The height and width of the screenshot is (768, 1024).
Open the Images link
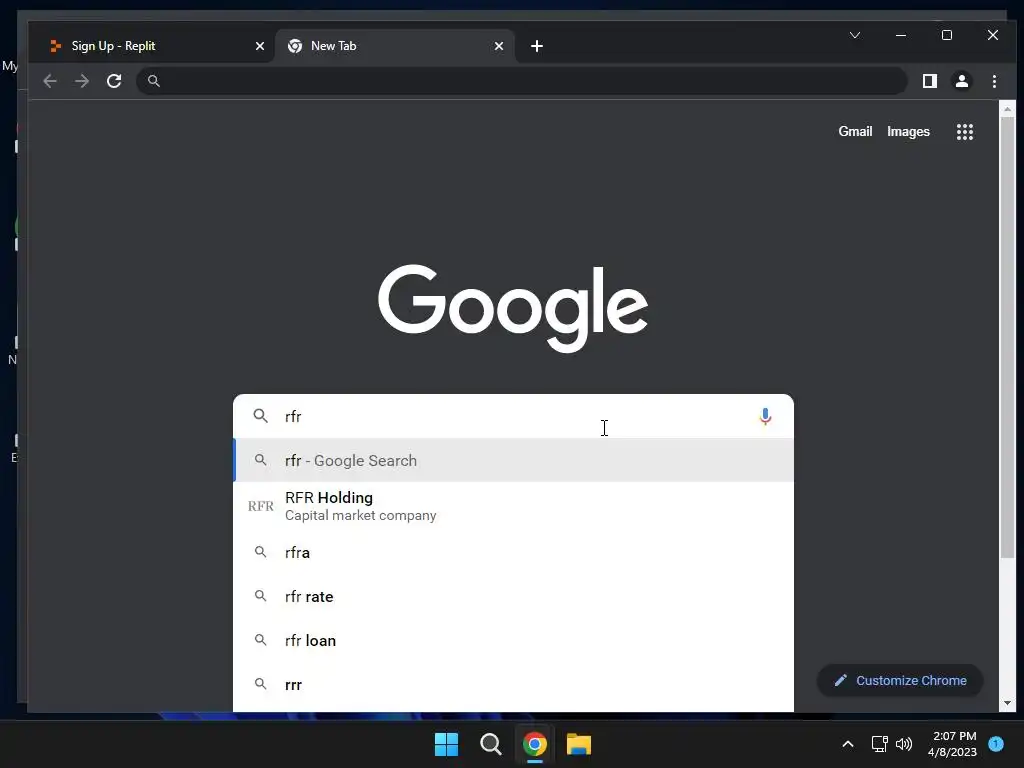click(908, 131)
